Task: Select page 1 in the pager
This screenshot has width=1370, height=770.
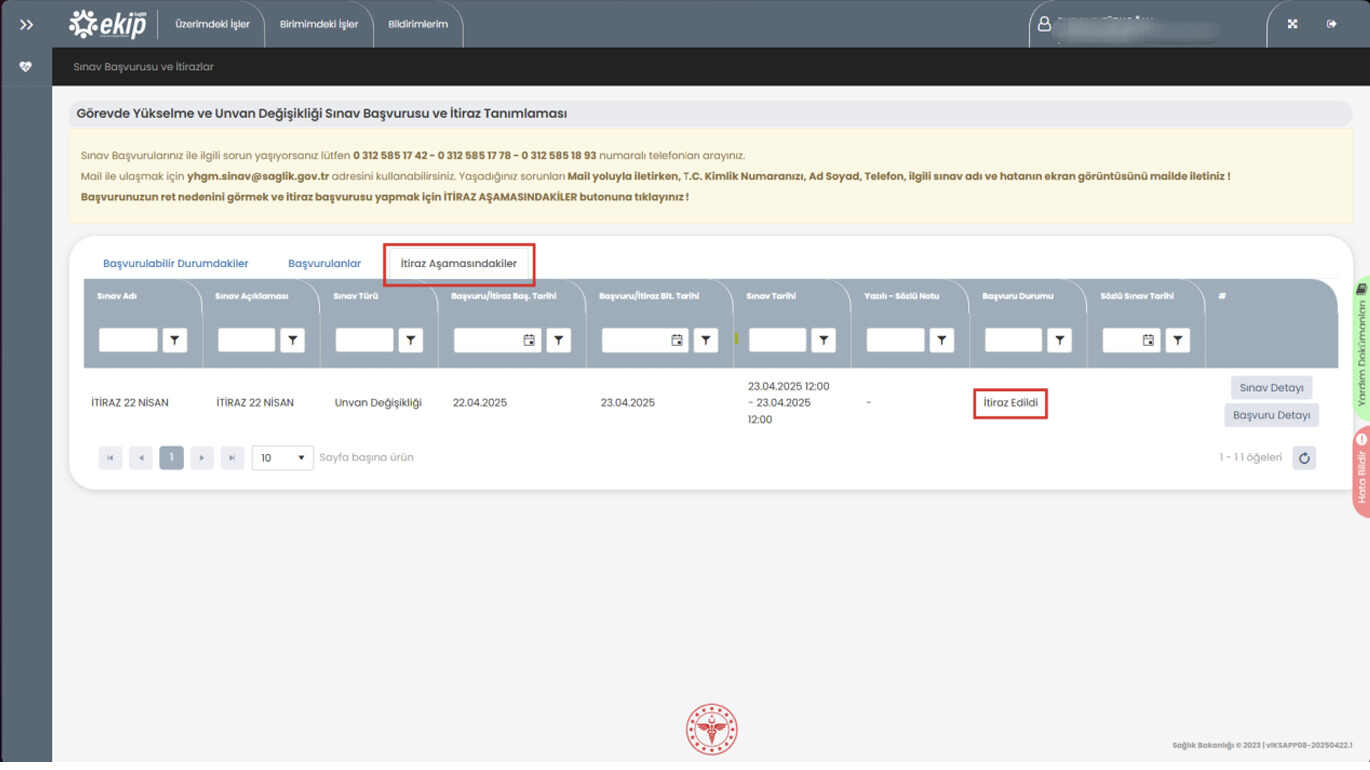Action: [171, 458]
